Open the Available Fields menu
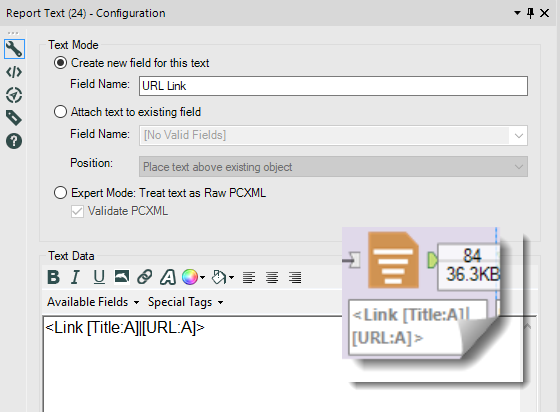Image resolution: width=560 pixels, height=412 pixels. (x=93, y=302)
